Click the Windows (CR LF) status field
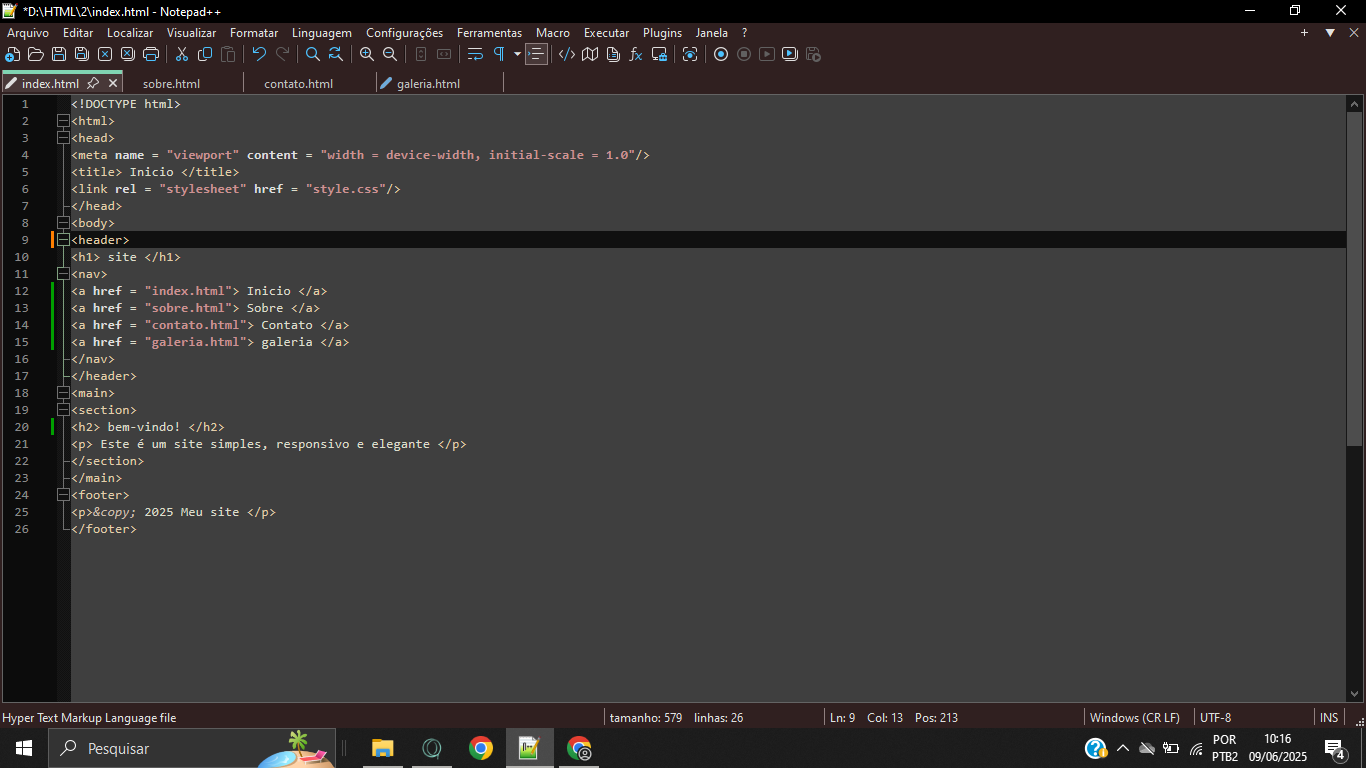 click(1134, 718)
